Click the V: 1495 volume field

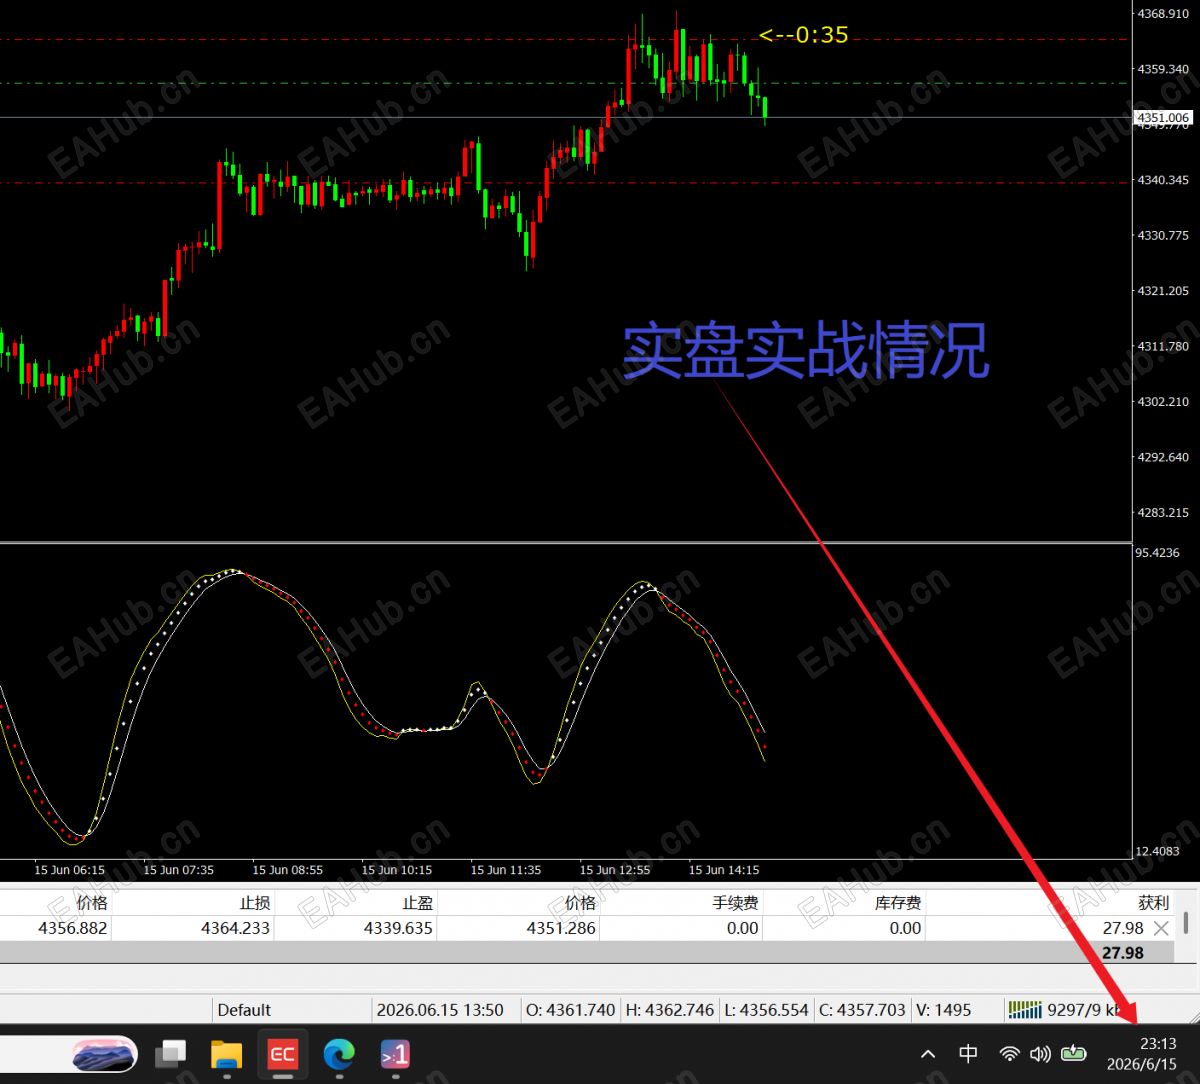946,1010
